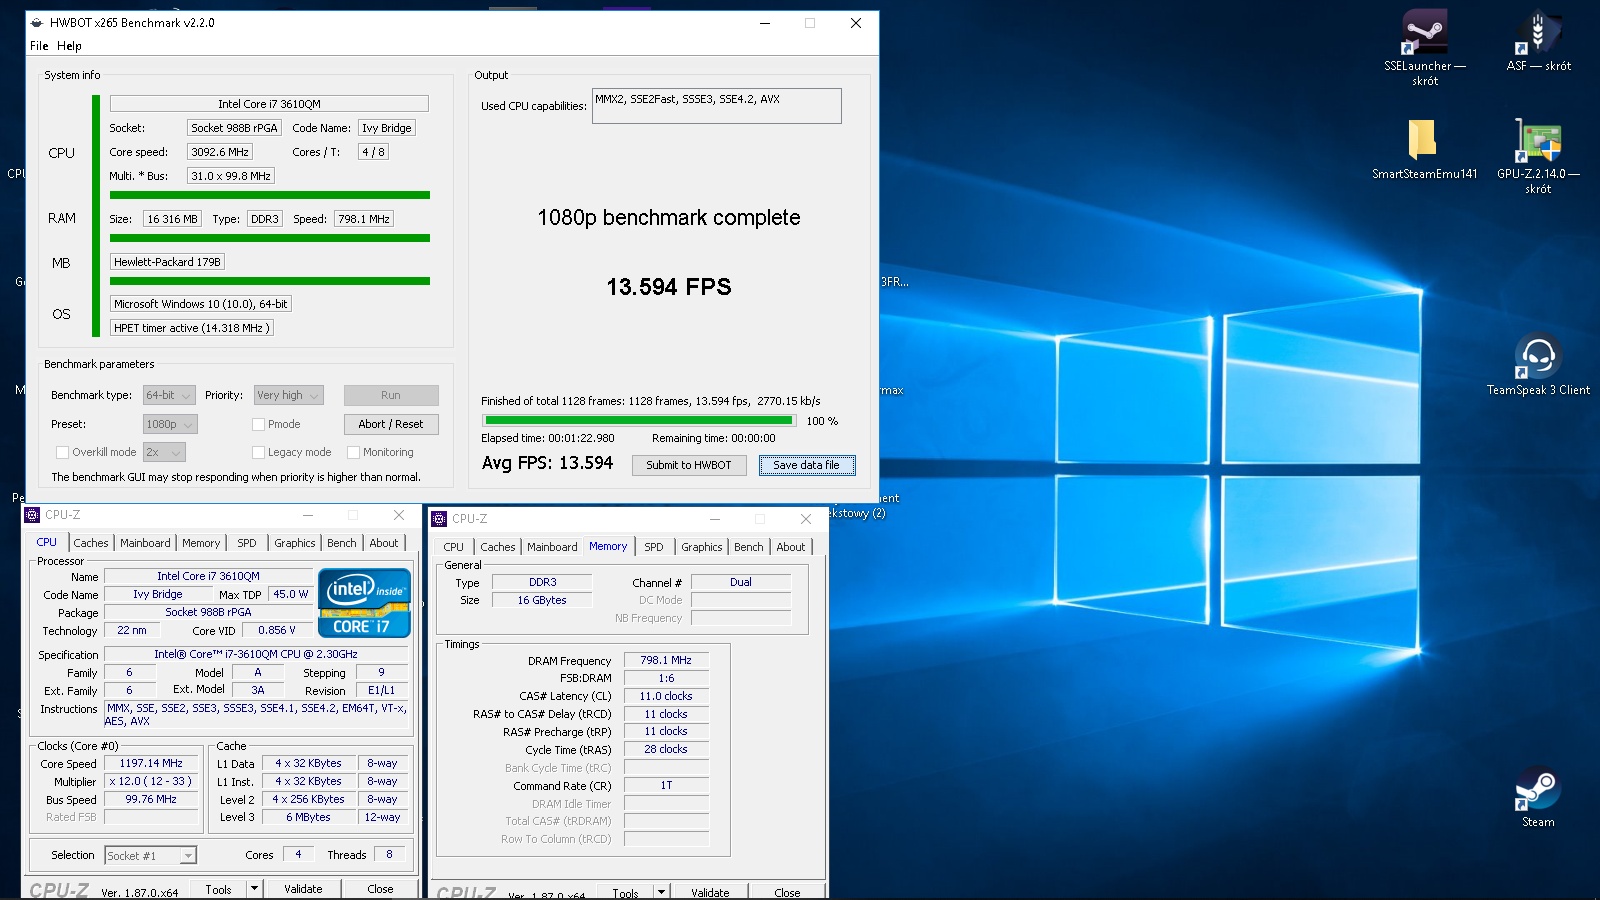Open About tab in left CPU-Z
Image resolution: width=1600 pixels, height=900 pixels.
click(x=384, y=543)
